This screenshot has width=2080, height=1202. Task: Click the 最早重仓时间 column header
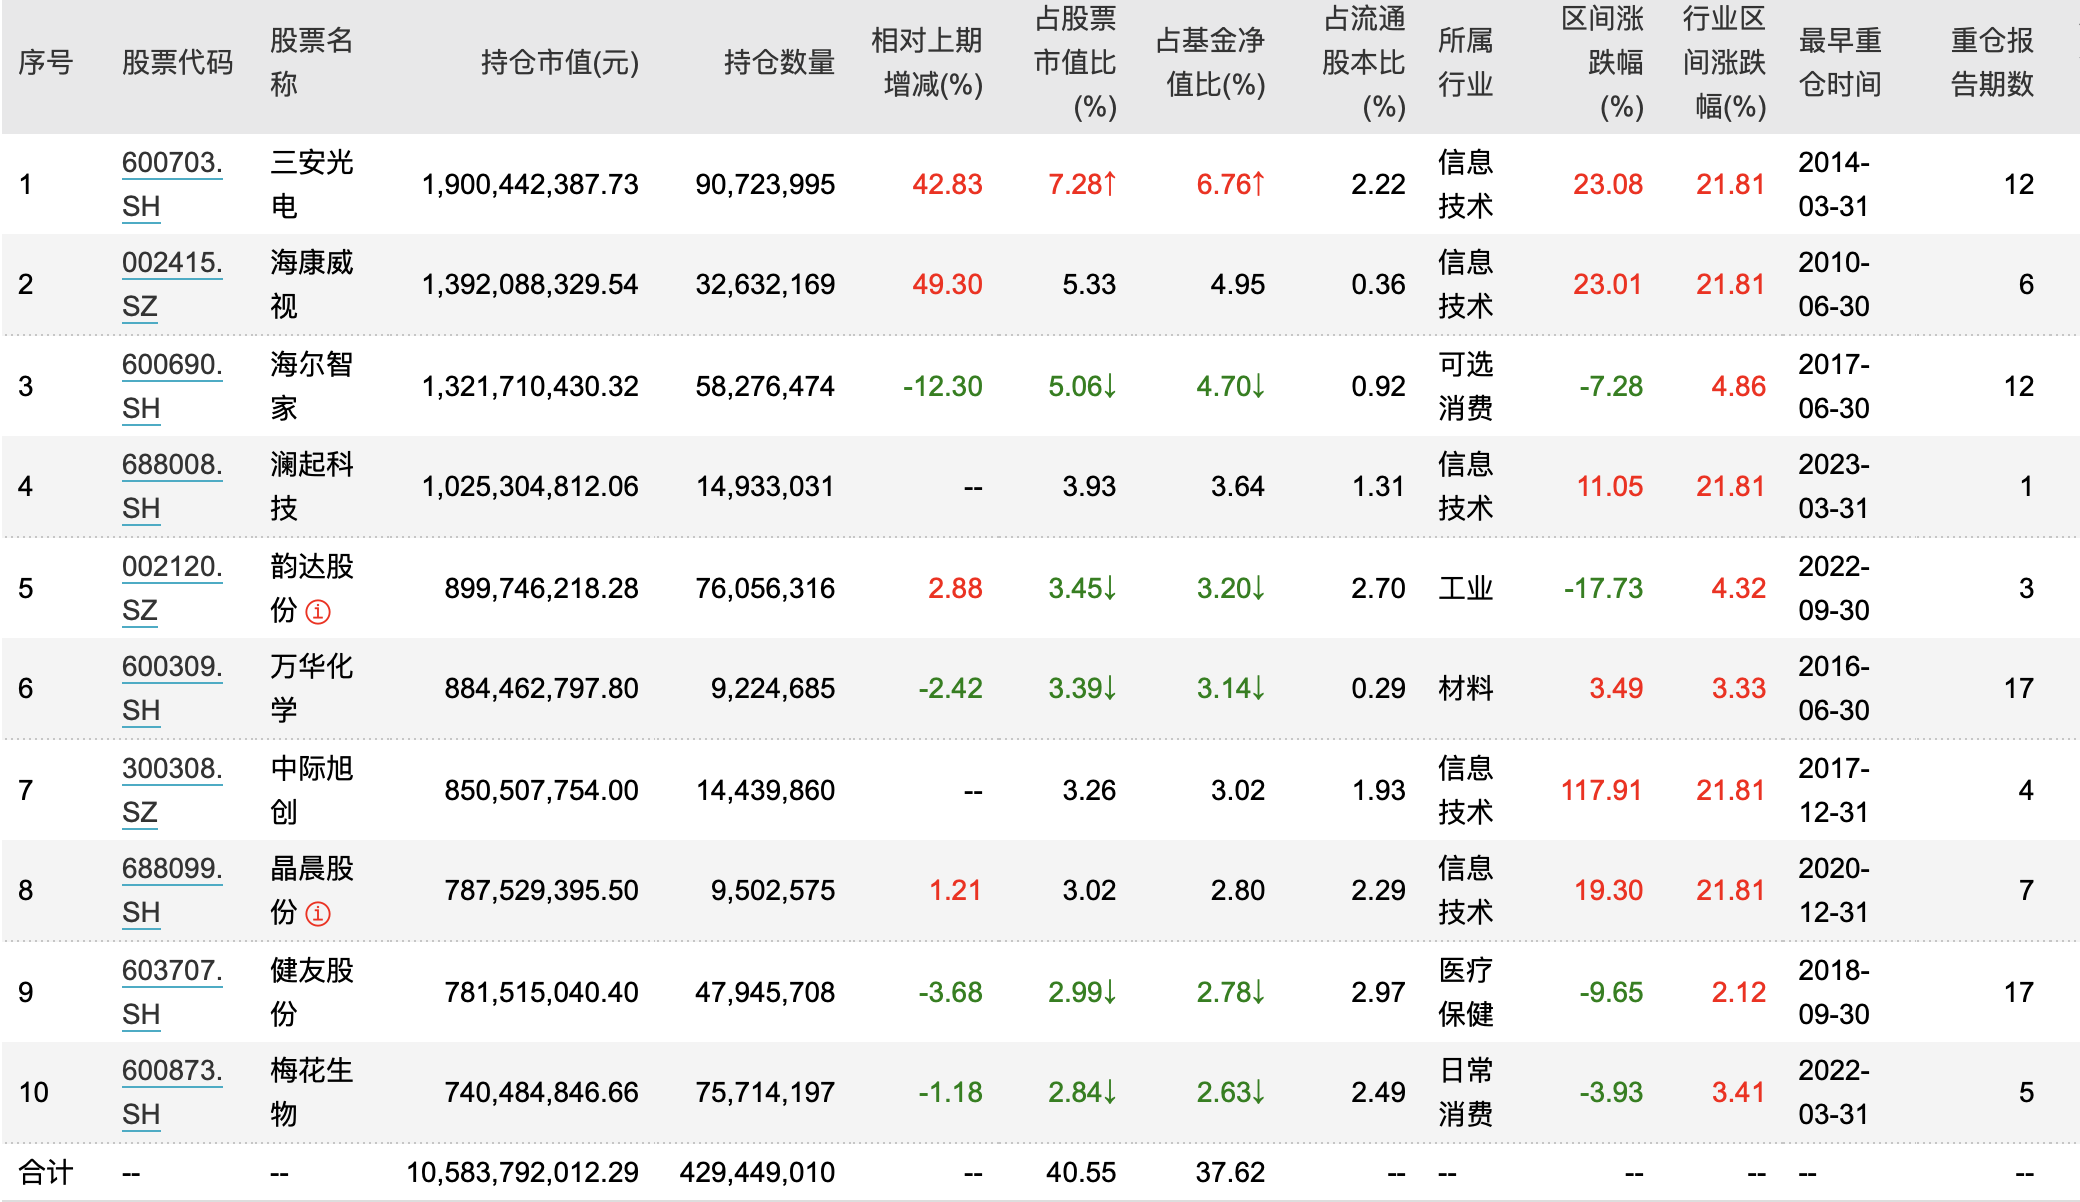click(x=1841, y=62)
